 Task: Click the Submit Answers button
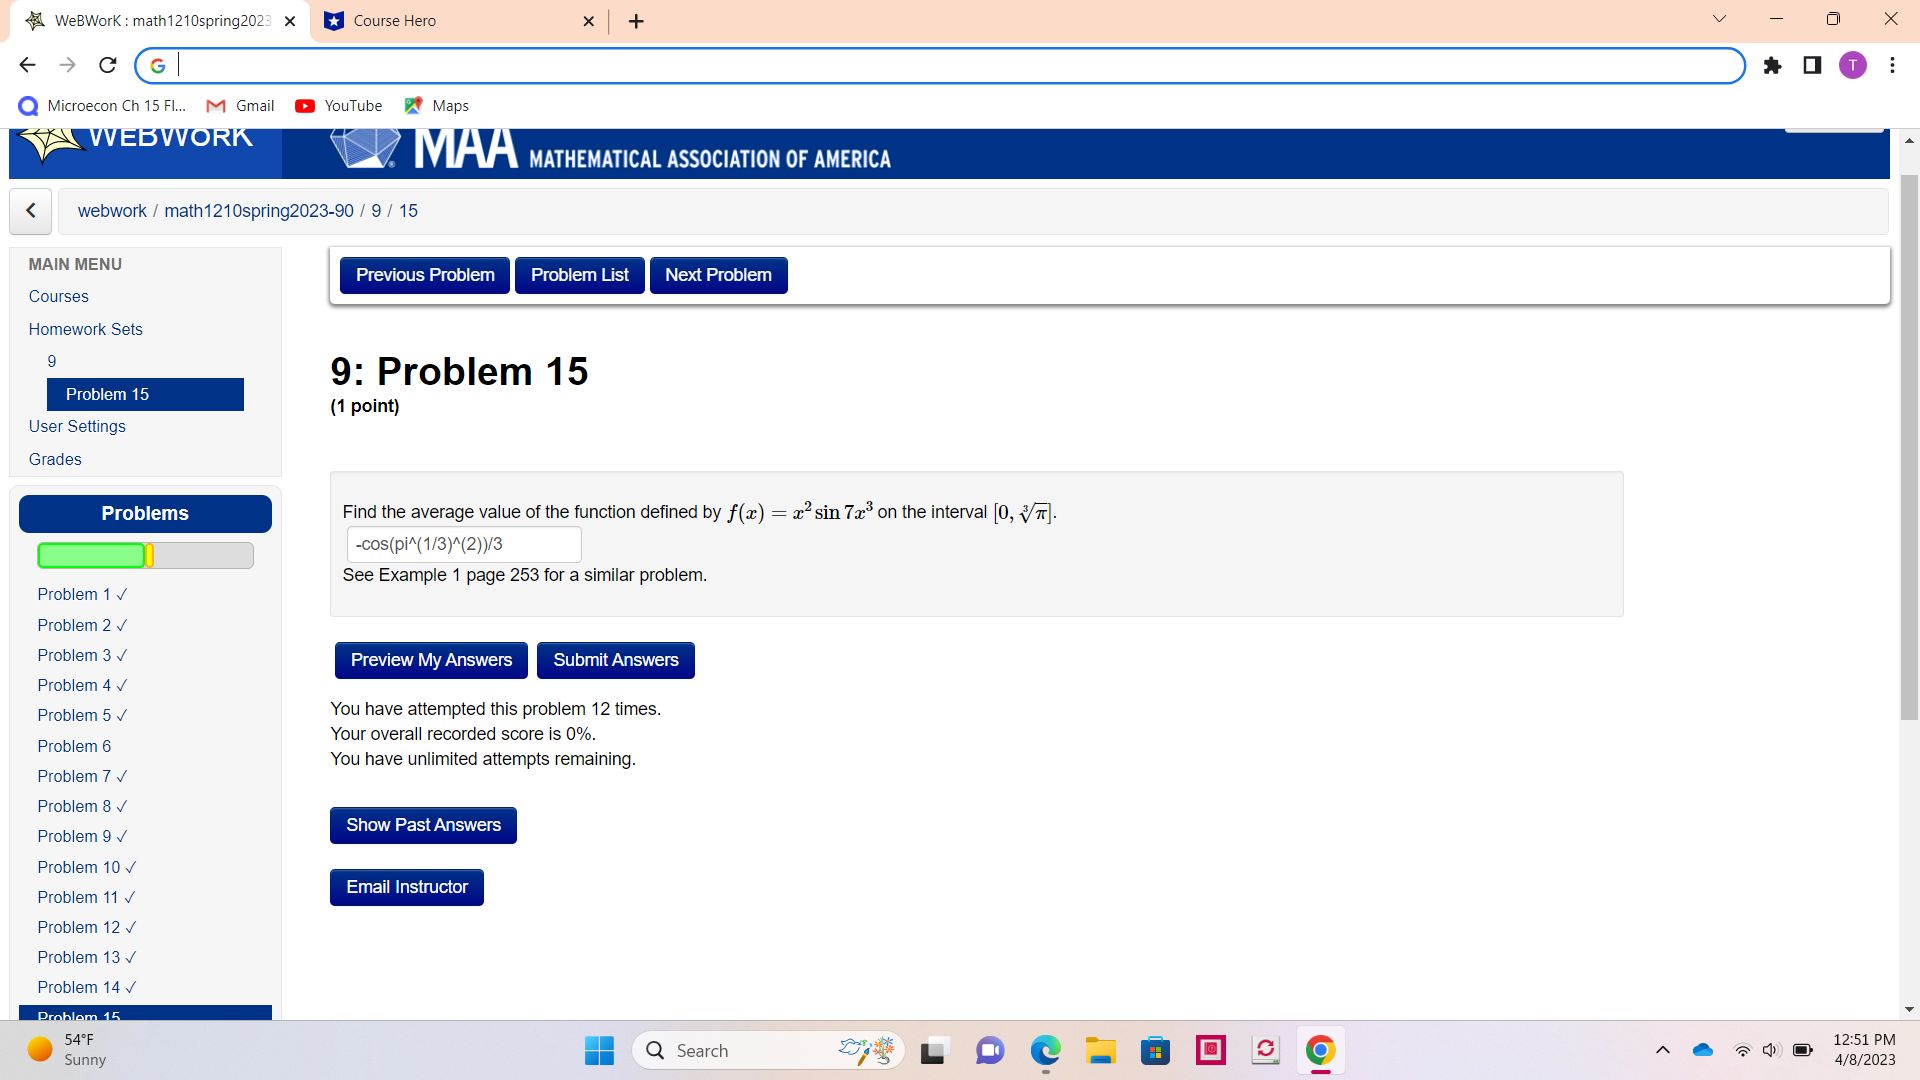[615, 660]
